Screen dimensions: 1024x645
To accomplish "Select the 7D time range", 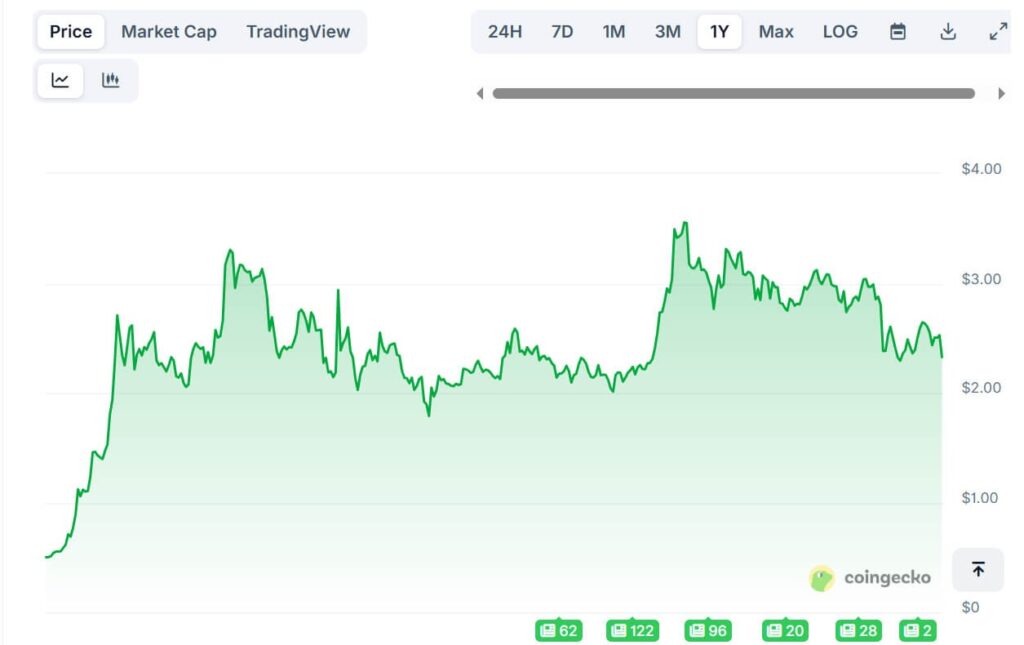I will tap(562, 32).
